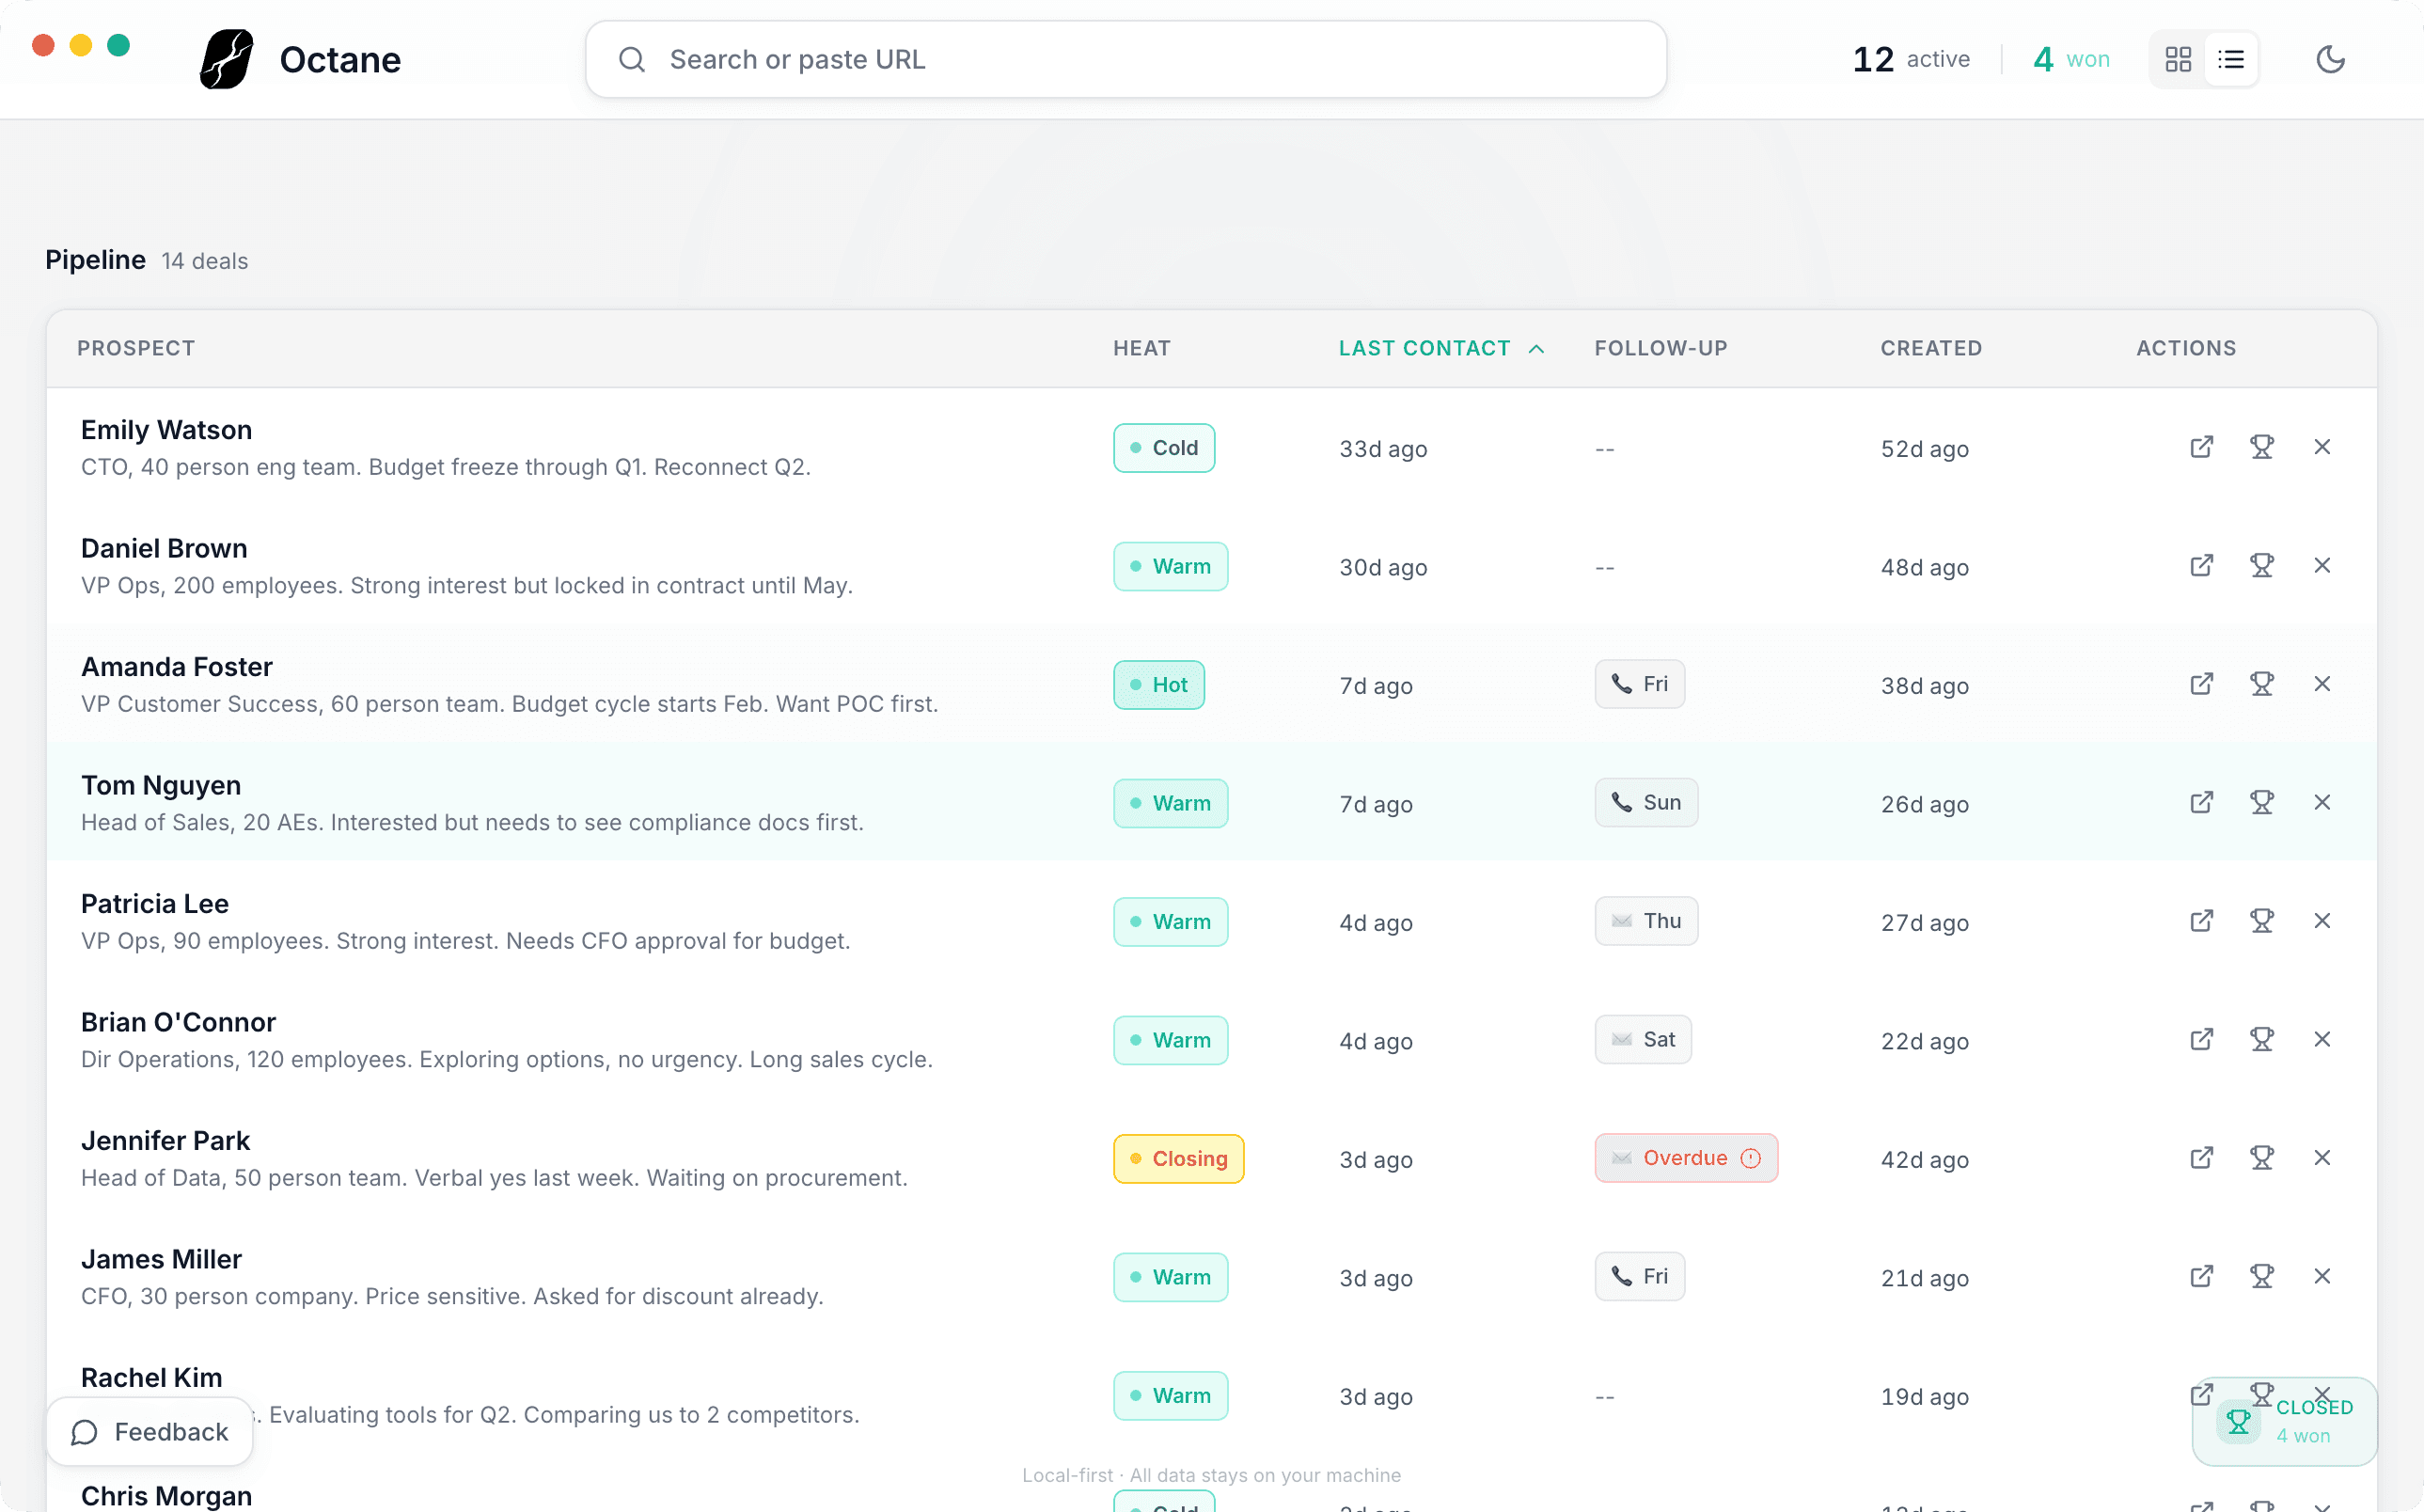Open the Feedback dialog
The height and width of the screenshot is (1512, 2424).
[149, 1431]
